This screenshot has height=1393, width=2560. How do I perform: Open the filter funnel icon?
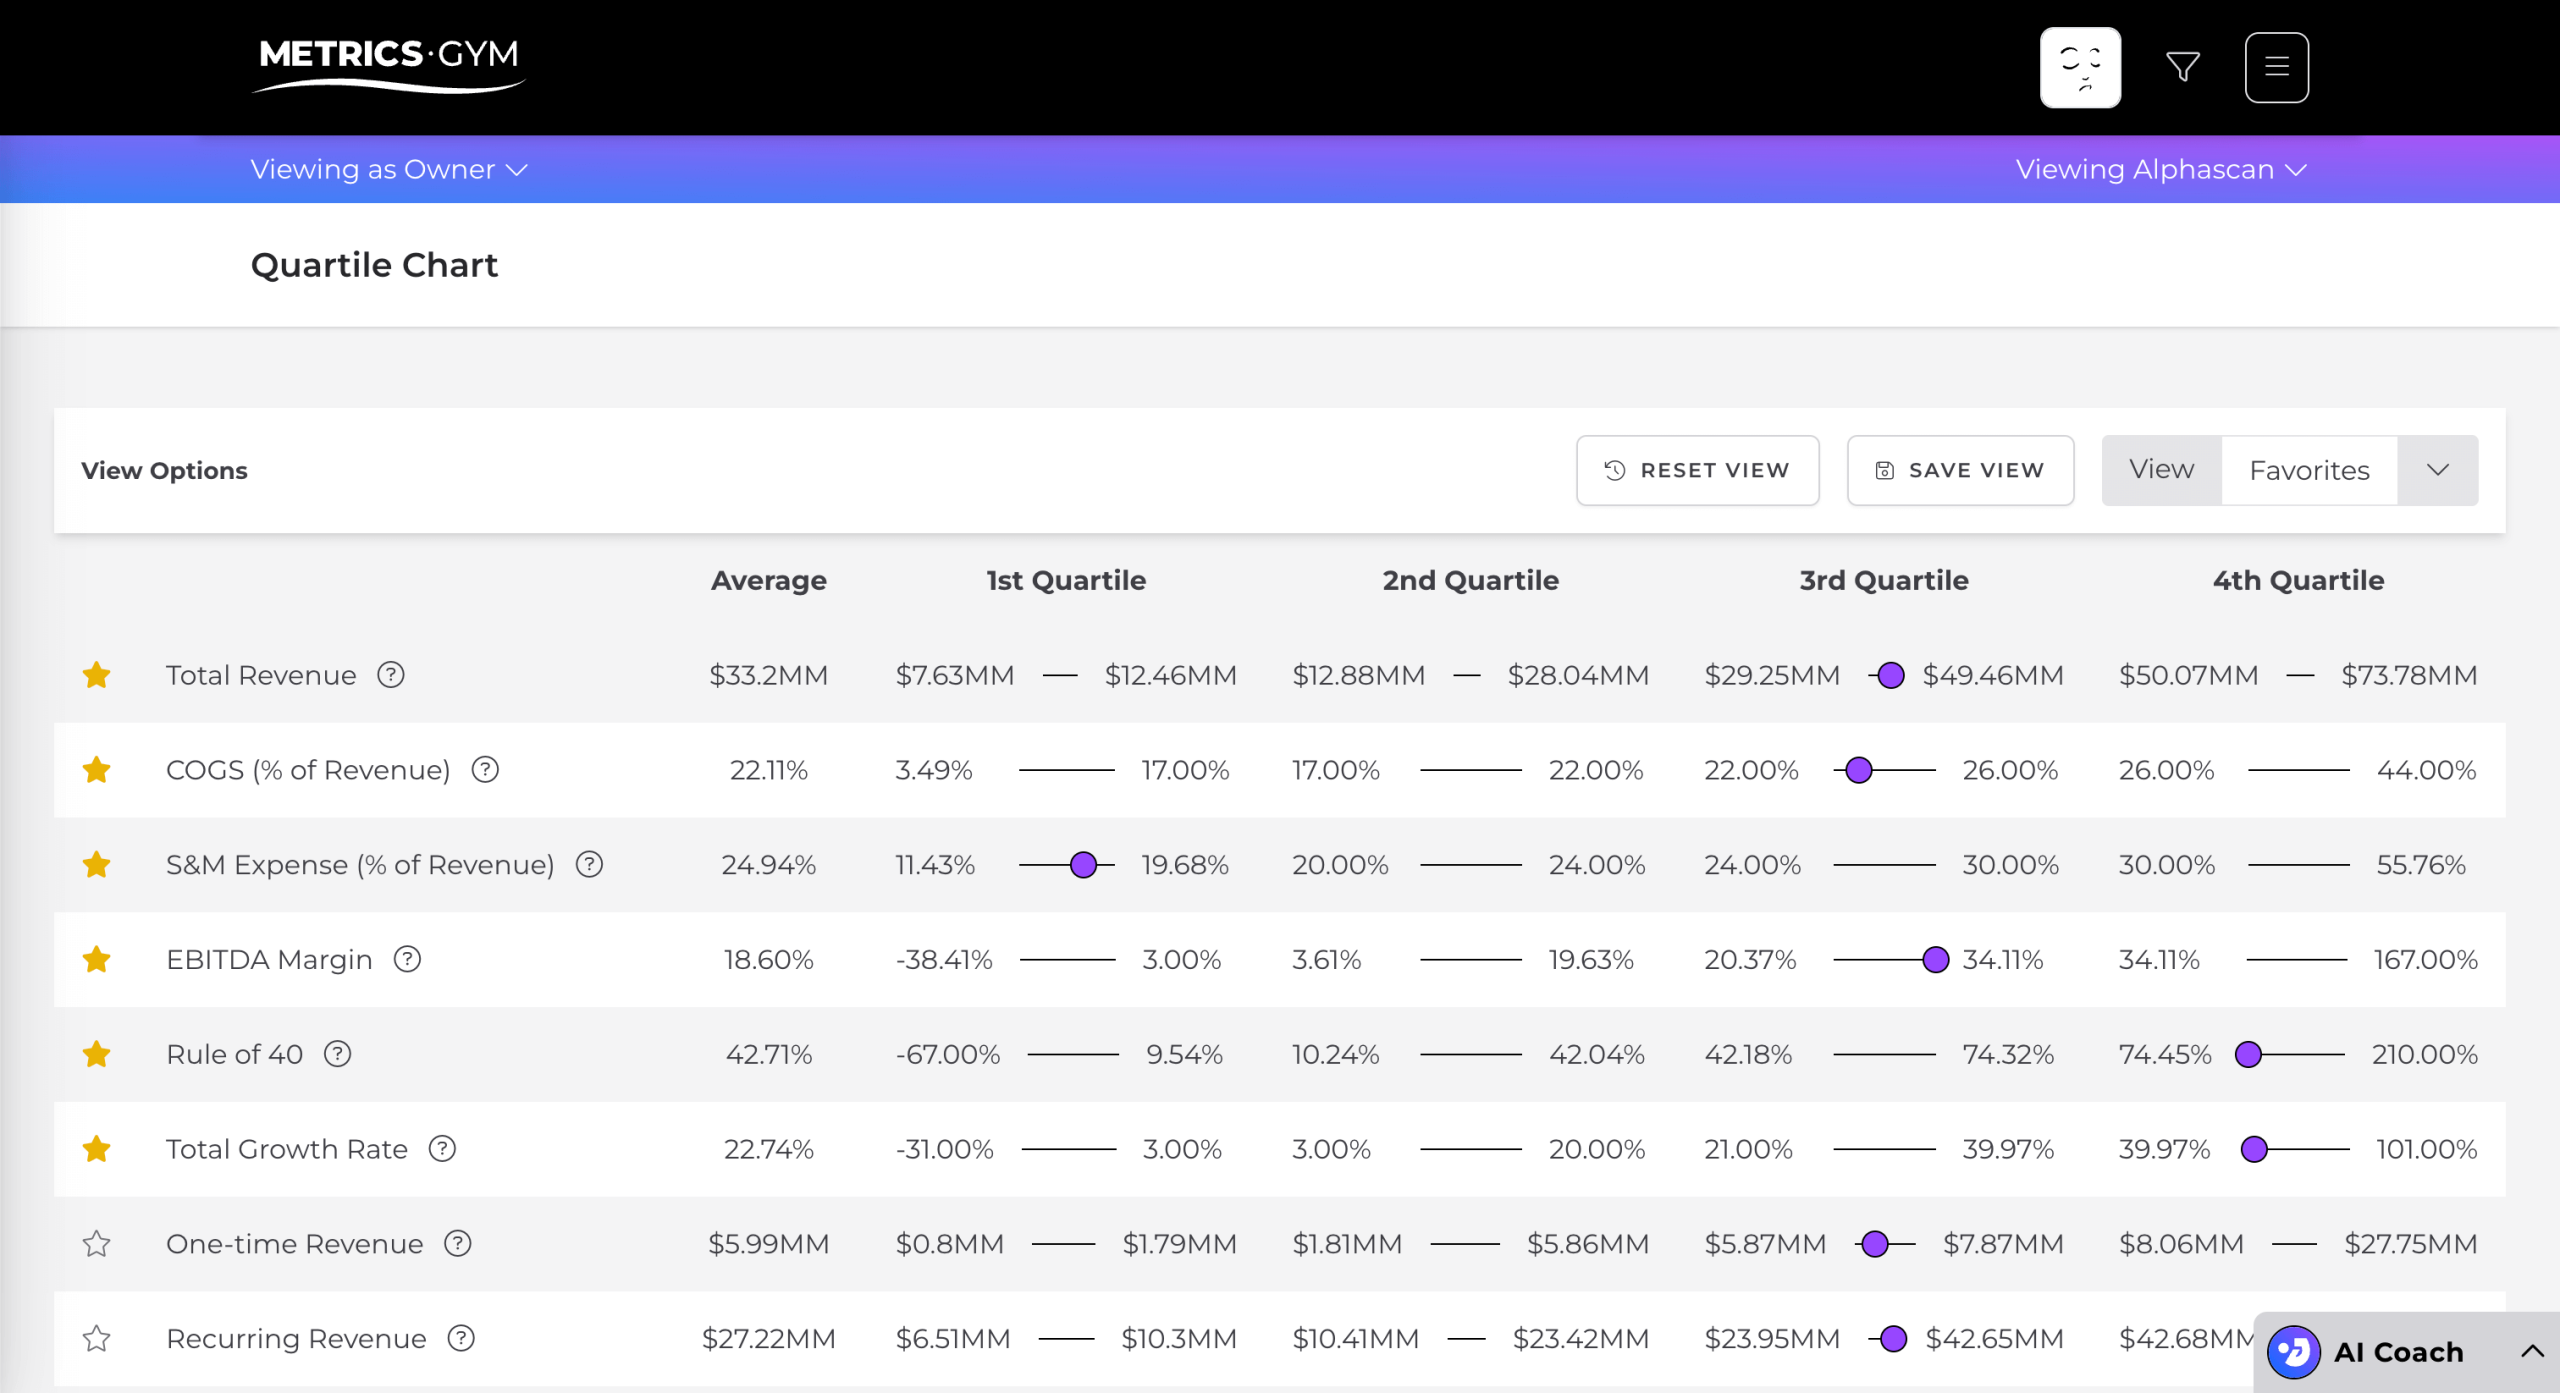click(x=2182, y=67)
